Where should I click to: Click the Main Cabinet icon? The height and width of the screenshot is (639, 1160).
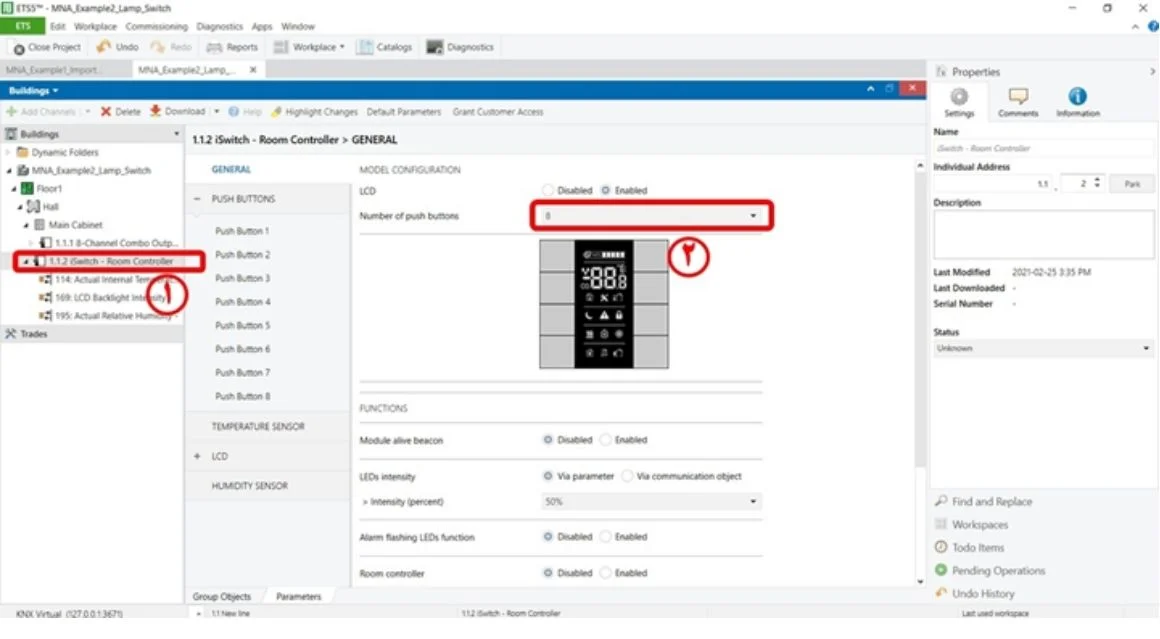(39, 225)
